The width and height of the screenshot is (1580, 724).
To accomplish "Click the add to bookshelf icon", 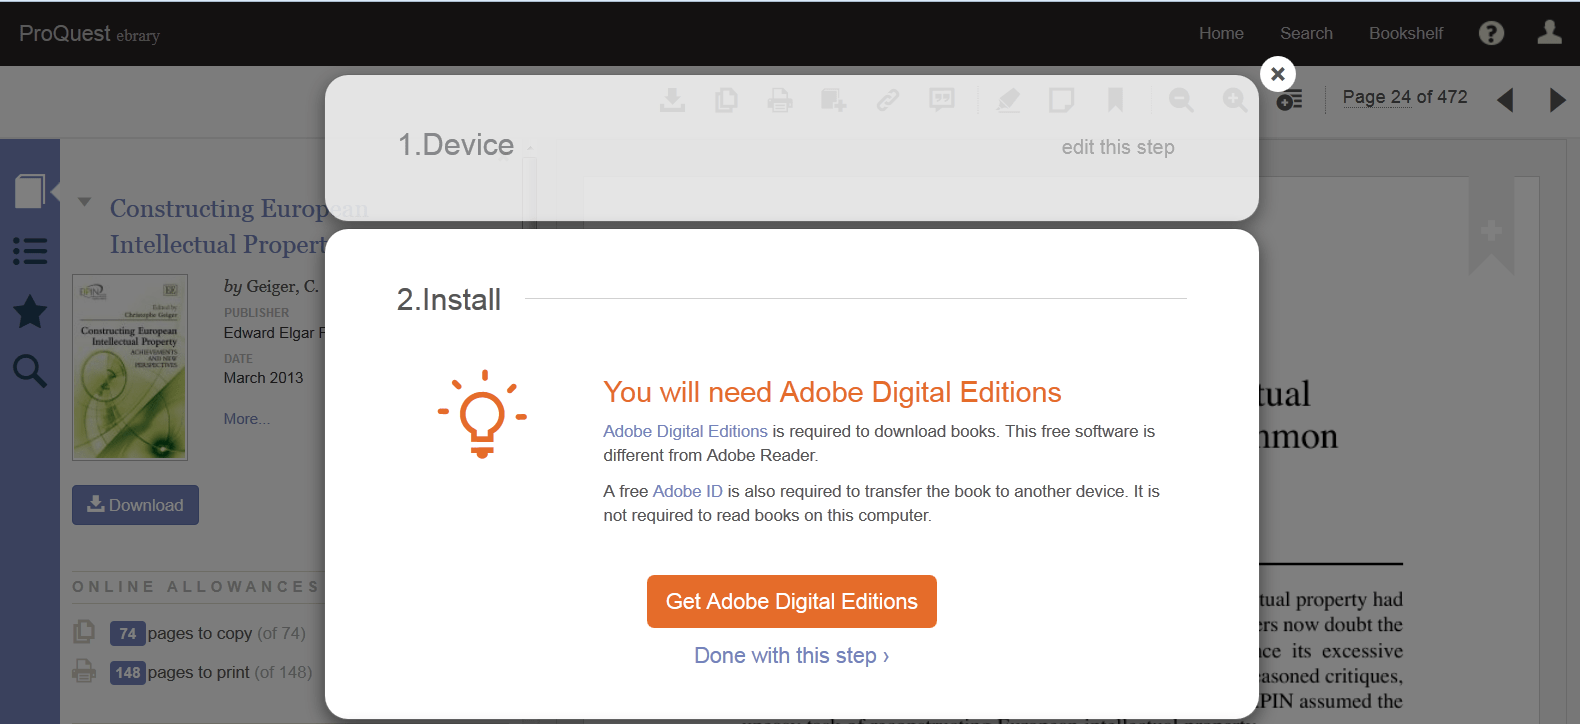I will 833,99.
